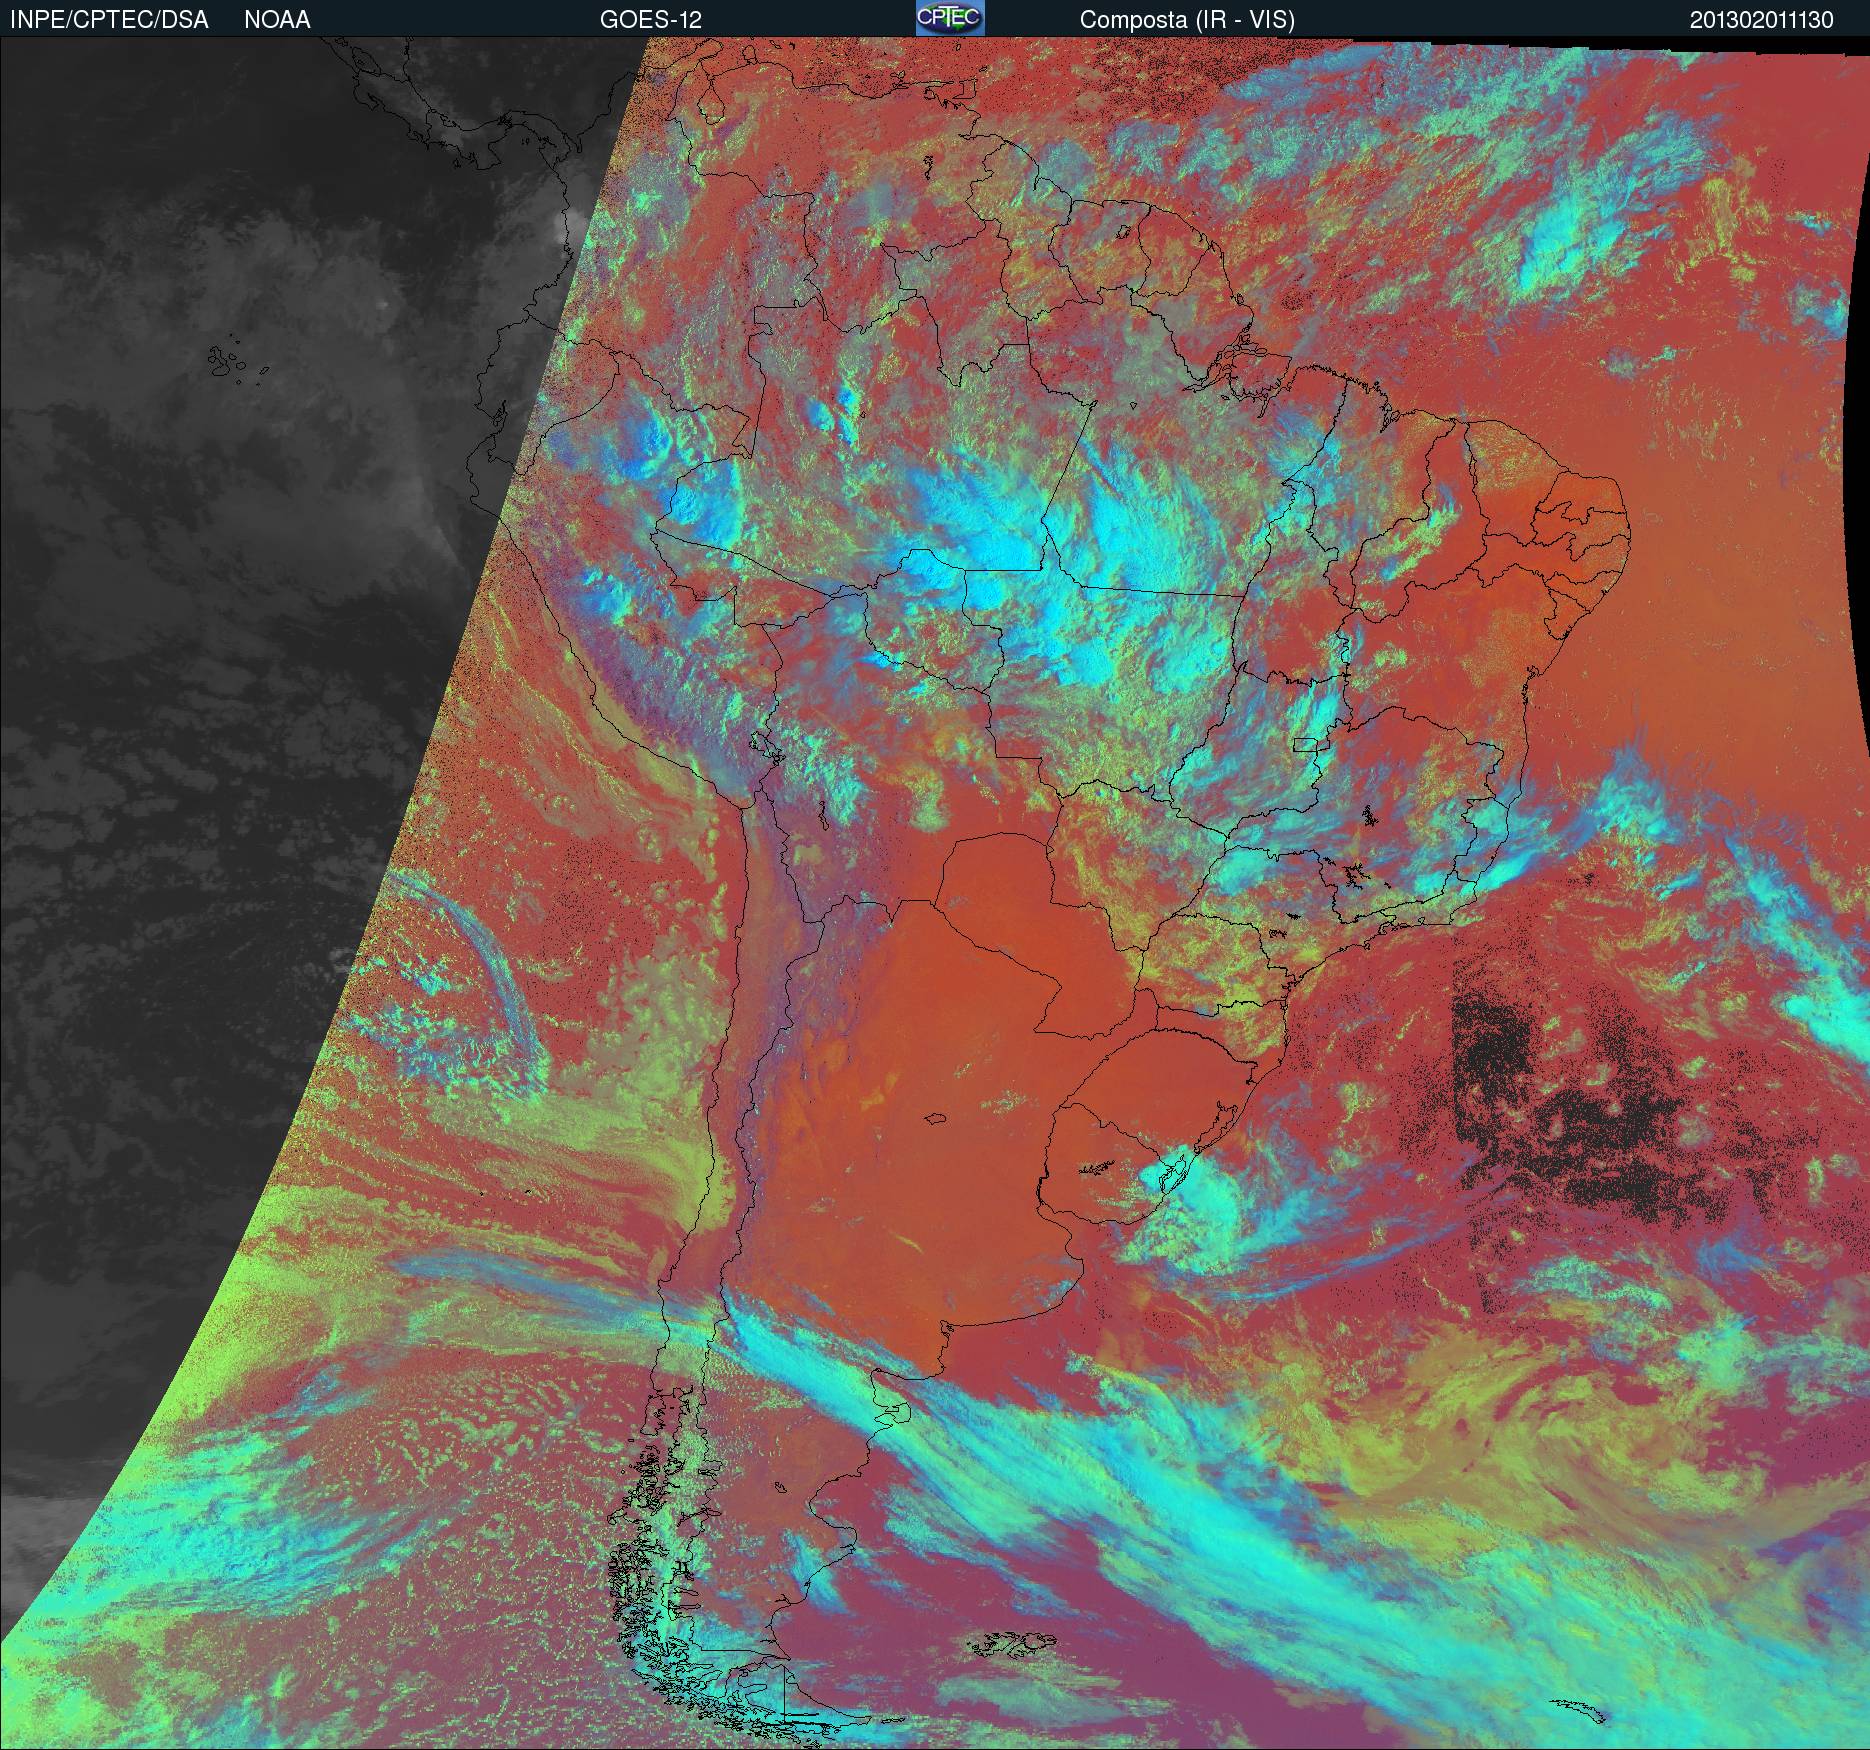Click the CPTEC logo in the header
1870x1750 pixels.
point(950,18)
